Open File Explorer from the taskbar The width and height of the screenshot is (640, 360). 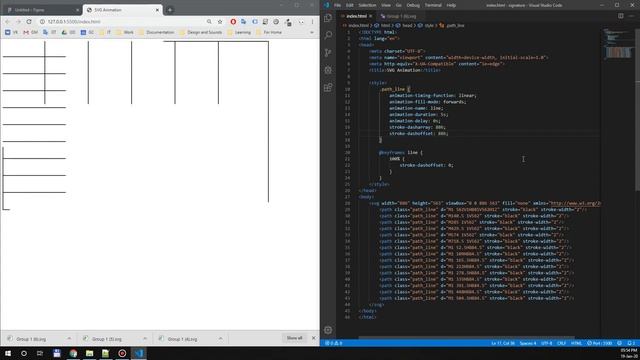click(x=89, y=353)
